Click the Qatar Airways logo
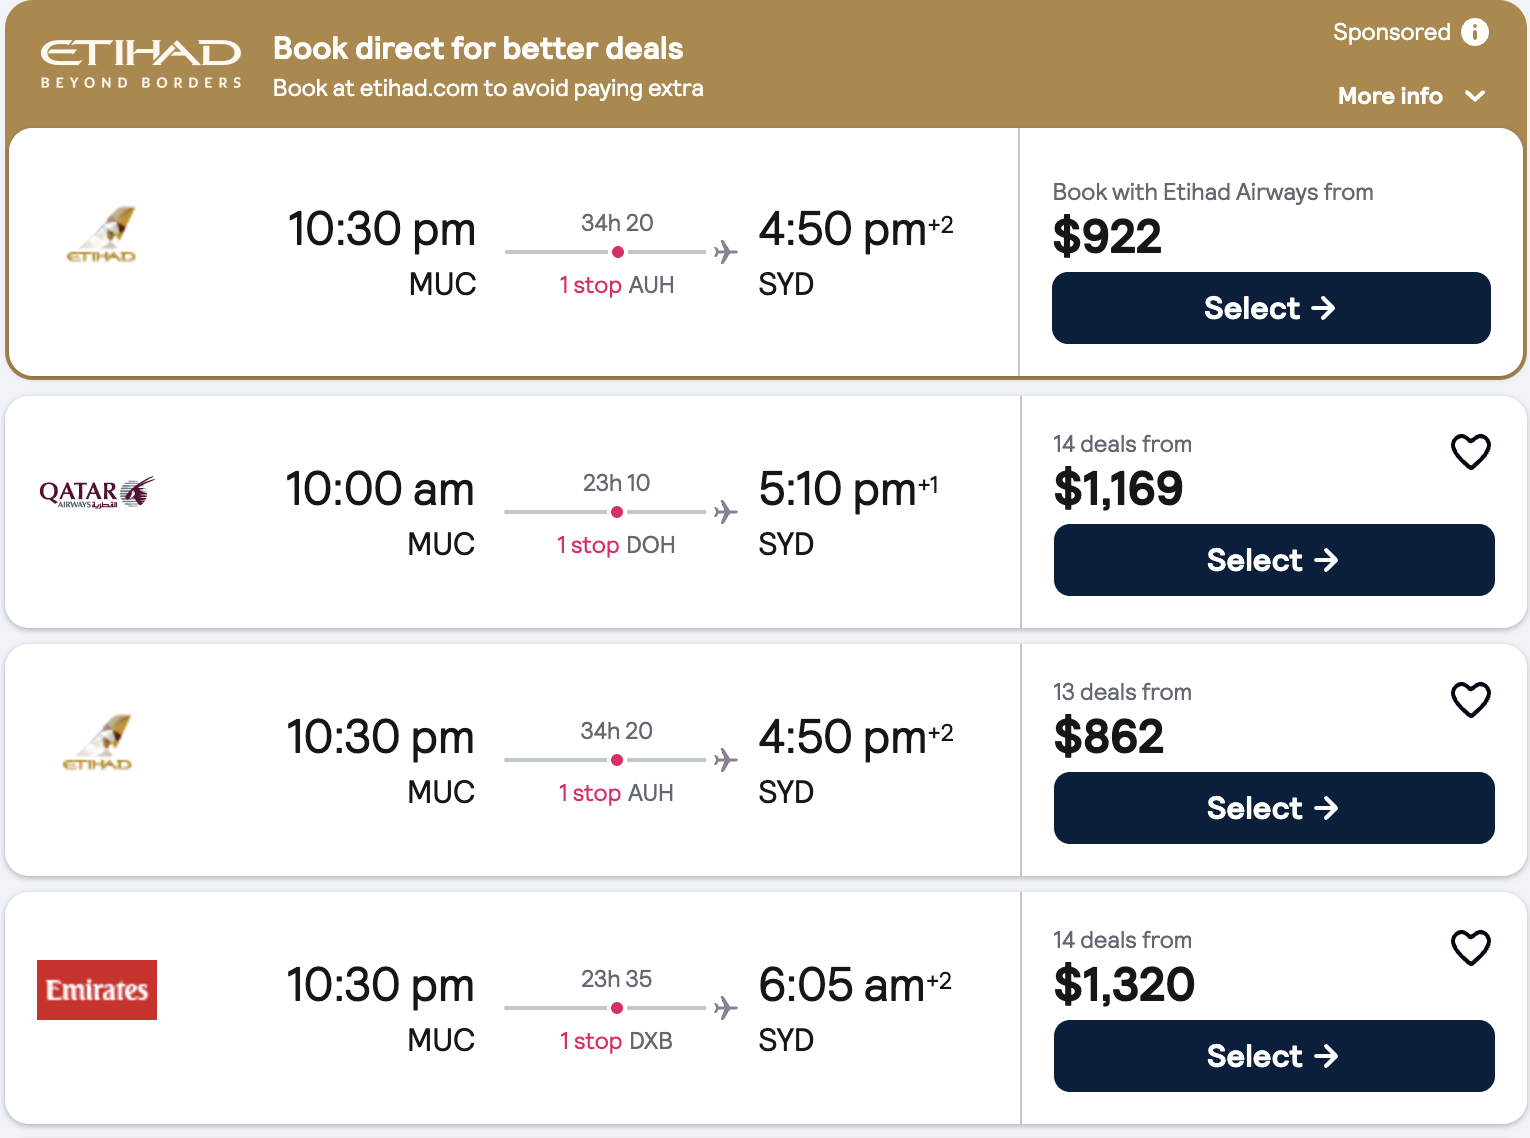The image size is (1530, 1138). 97,492
